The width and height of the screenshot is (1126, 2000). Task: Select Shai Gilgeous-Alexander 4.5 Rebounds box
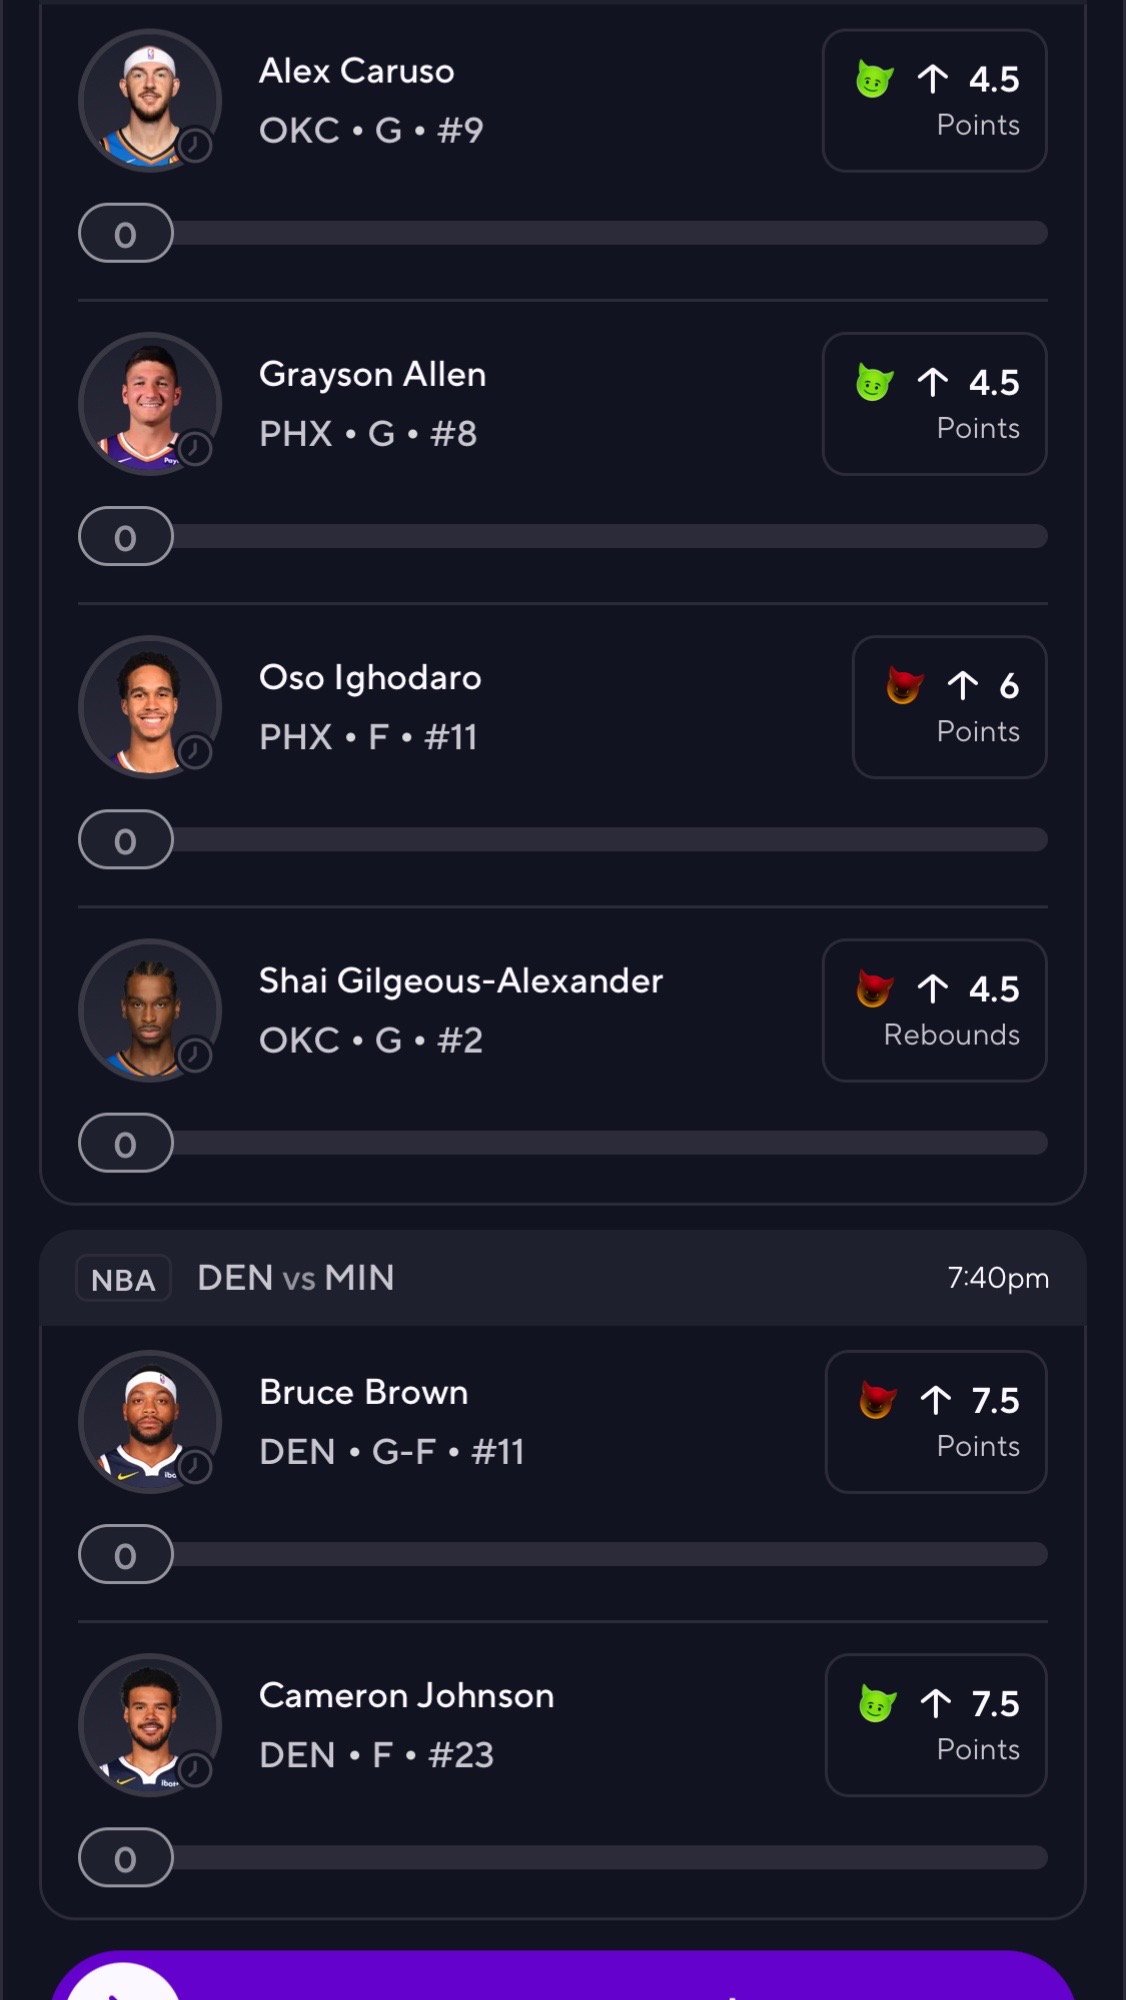[934, 1010]
